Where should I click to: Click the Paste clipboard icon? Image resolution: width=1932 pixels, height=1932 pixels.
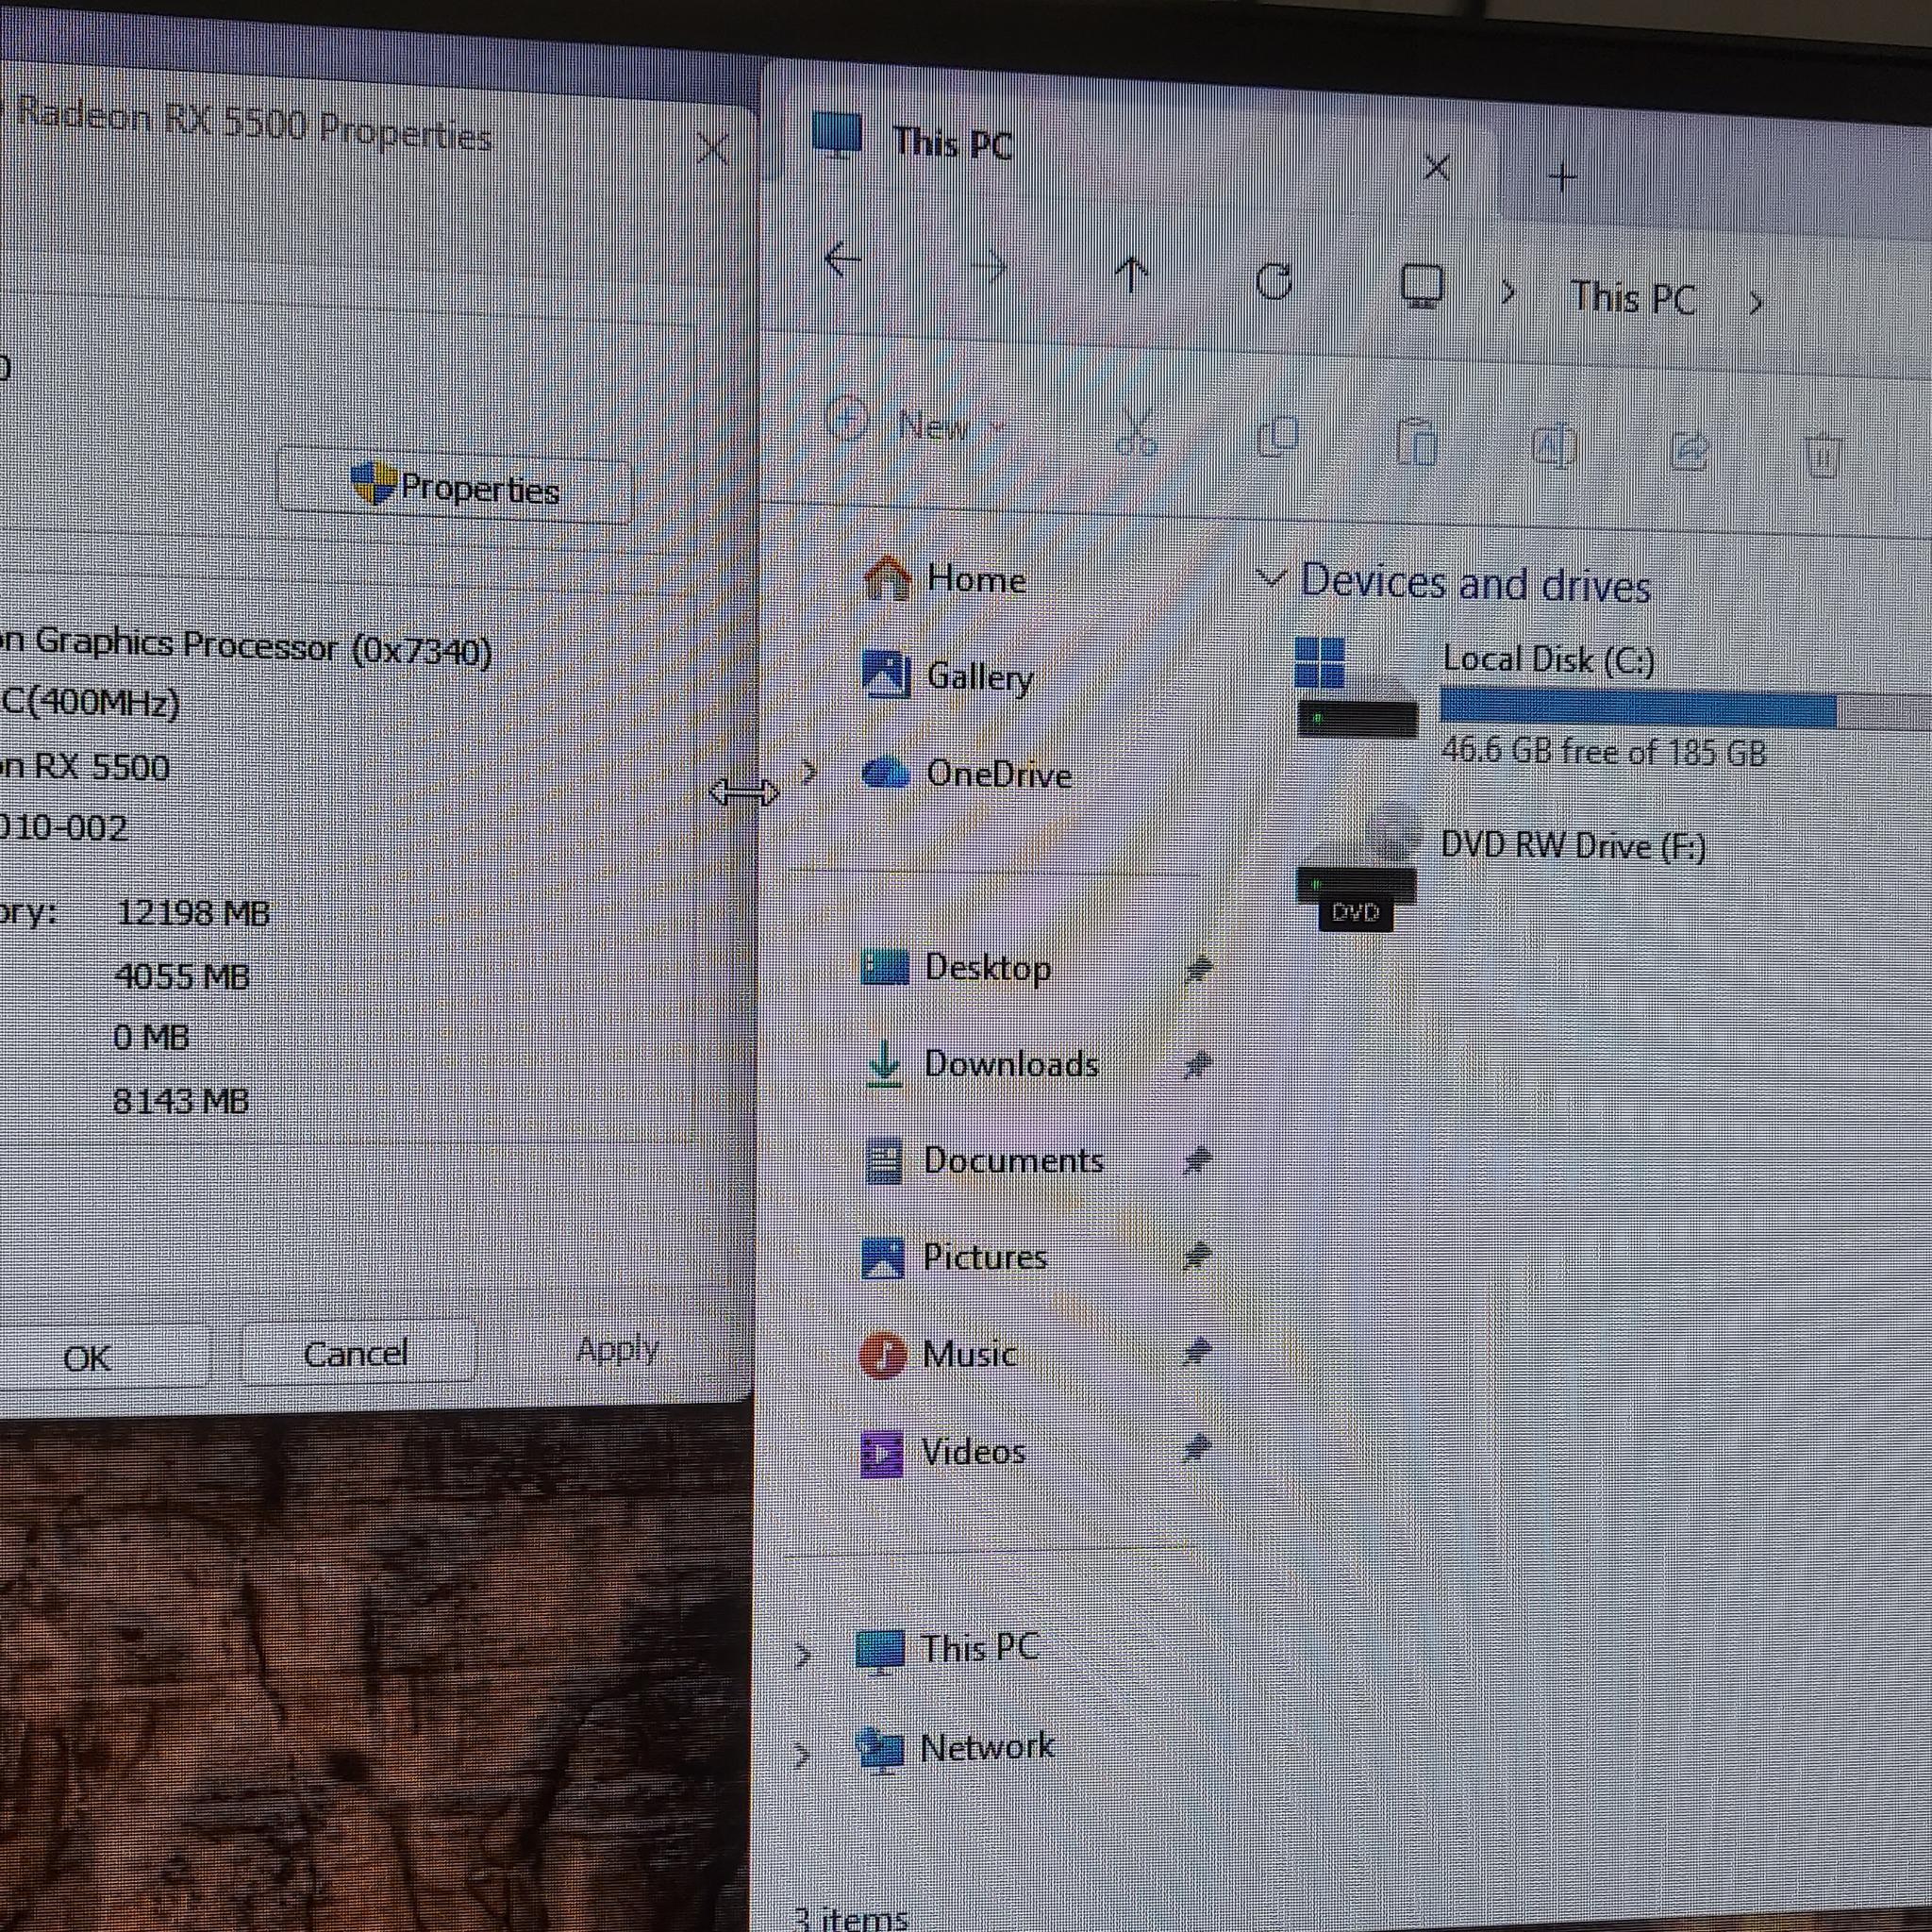(1416, 442)
